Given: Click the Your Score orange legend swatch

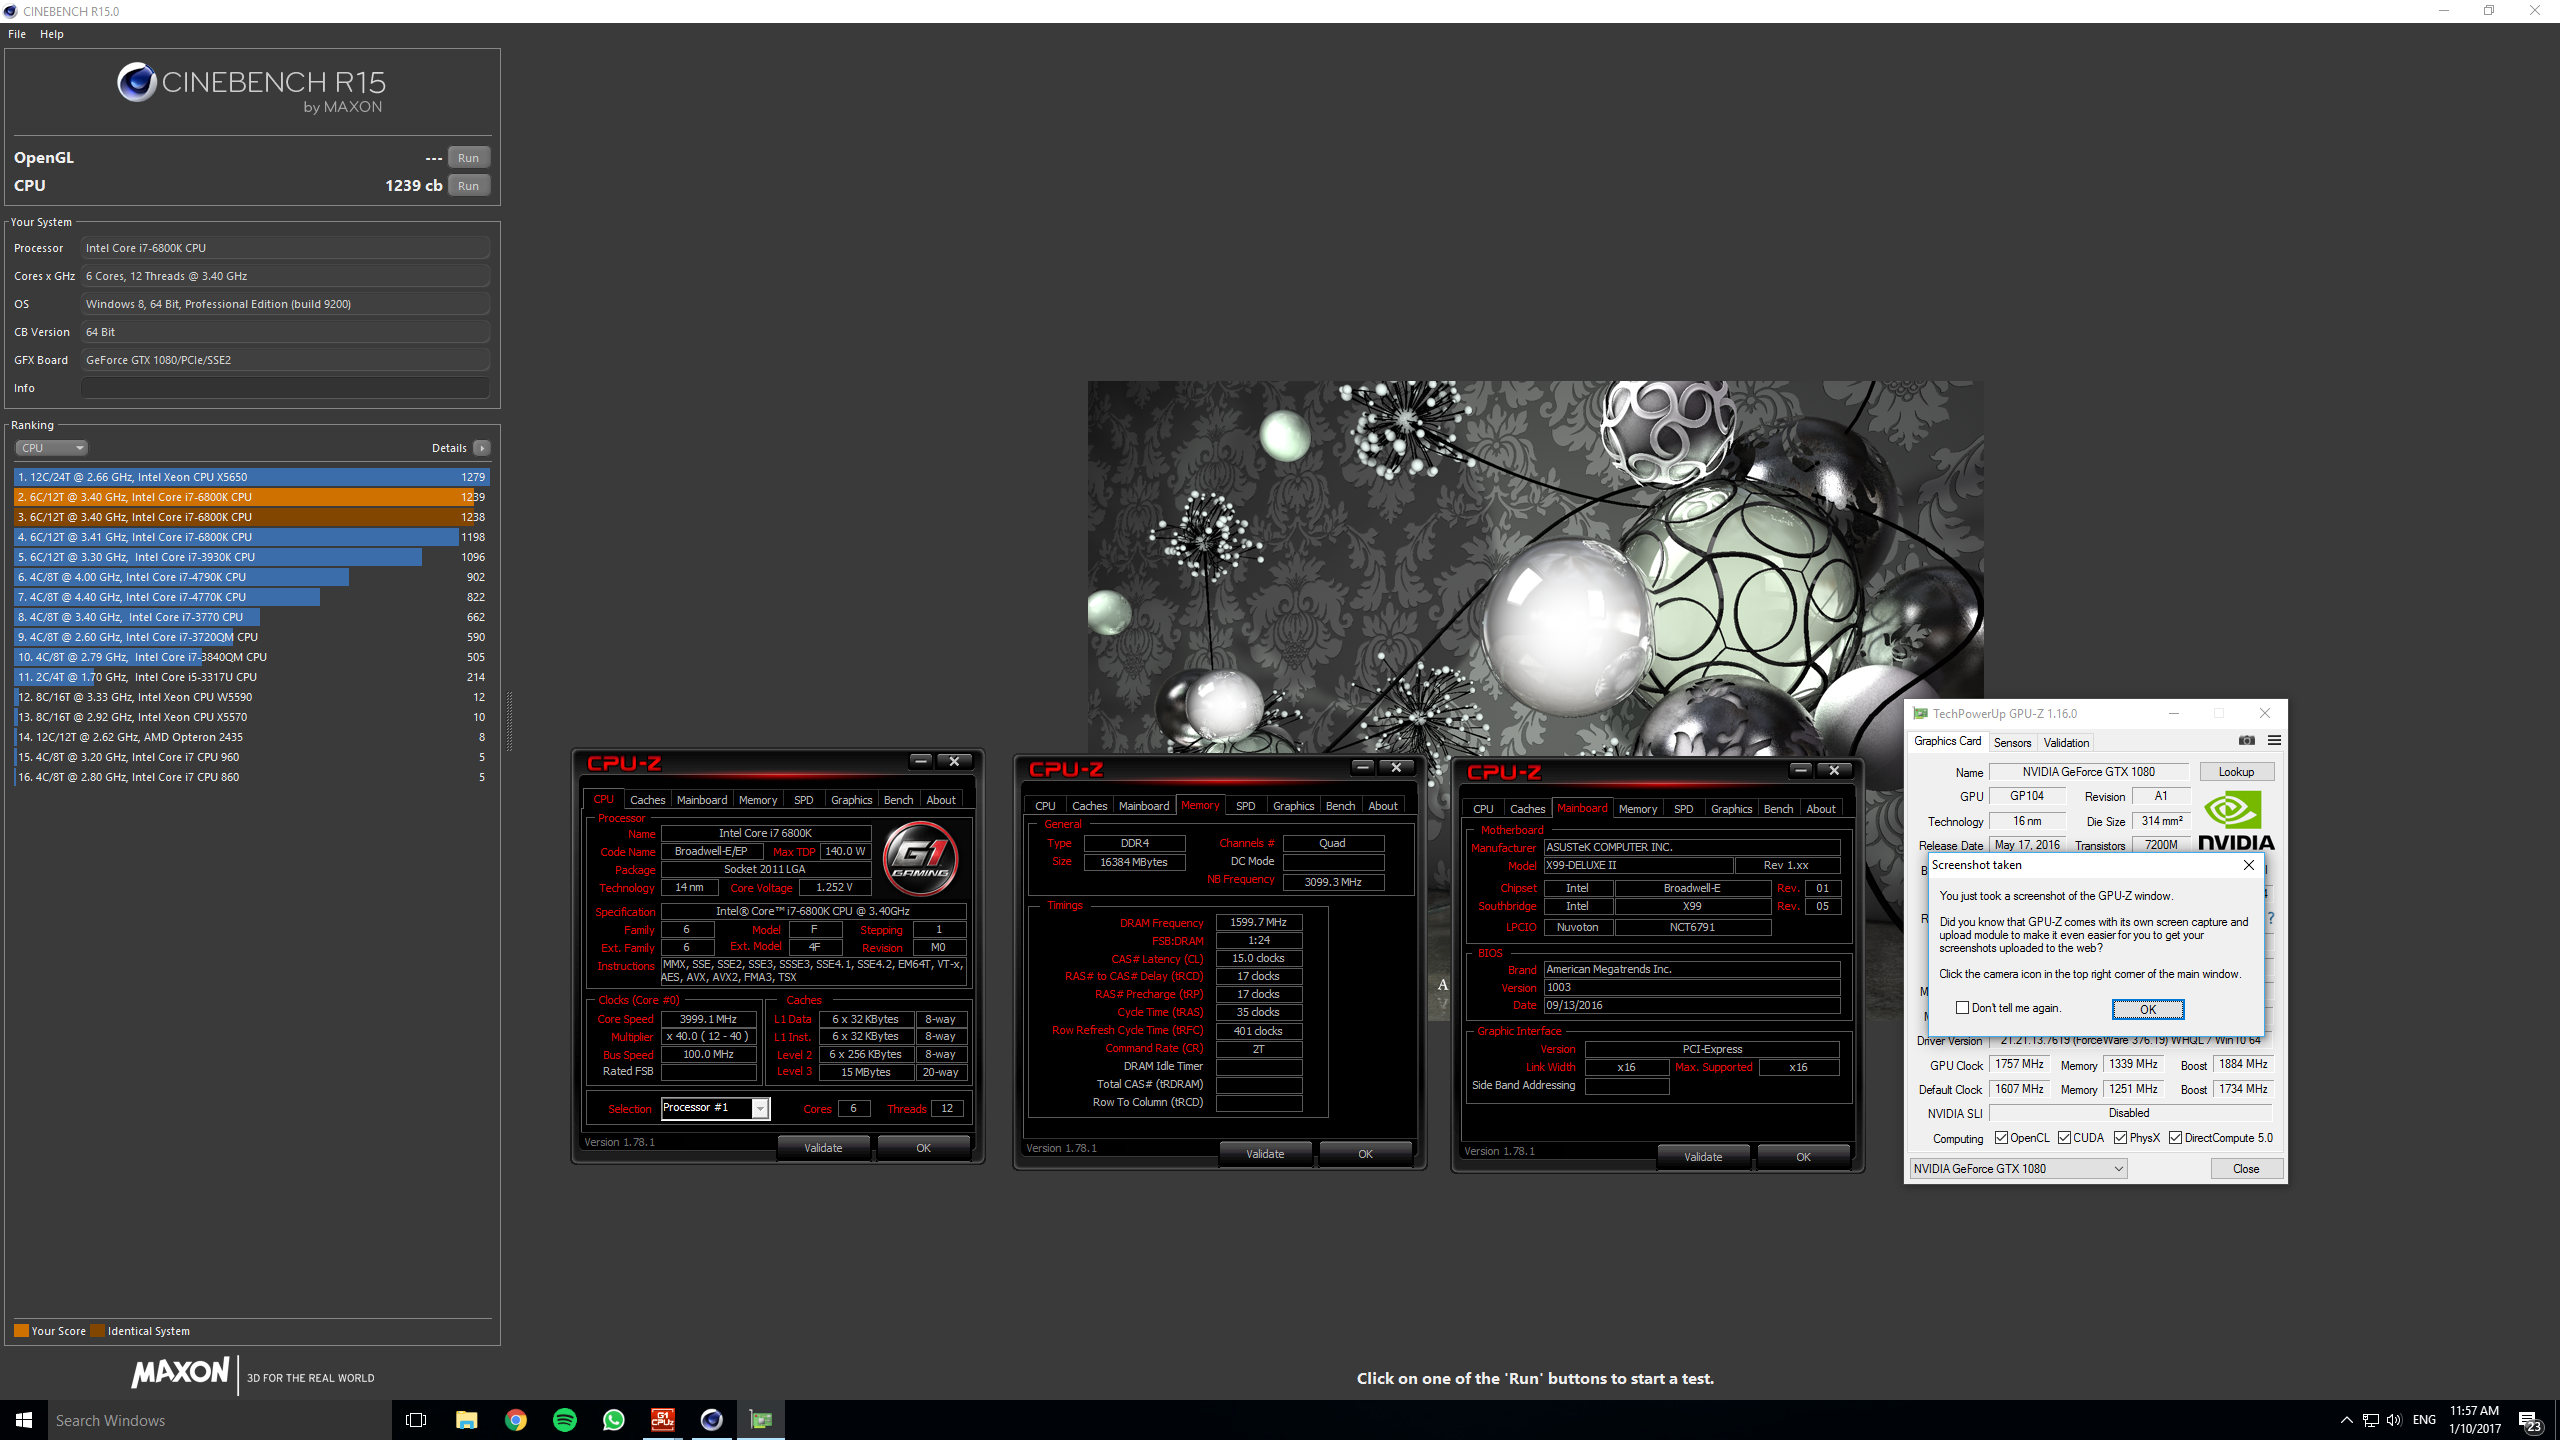Looking at the screenshot, I should (21, 1331).
